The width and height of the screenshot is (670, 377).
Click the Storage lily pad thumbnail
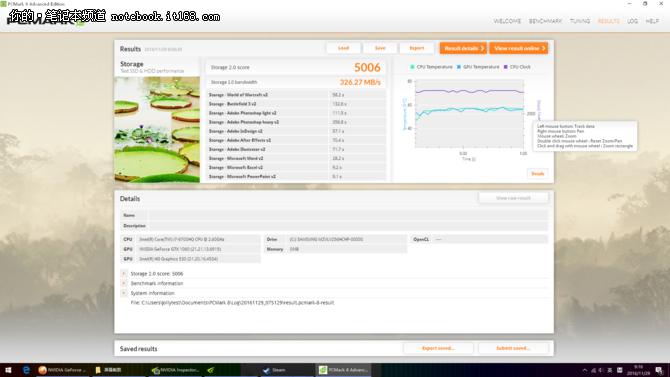[157, 130]
